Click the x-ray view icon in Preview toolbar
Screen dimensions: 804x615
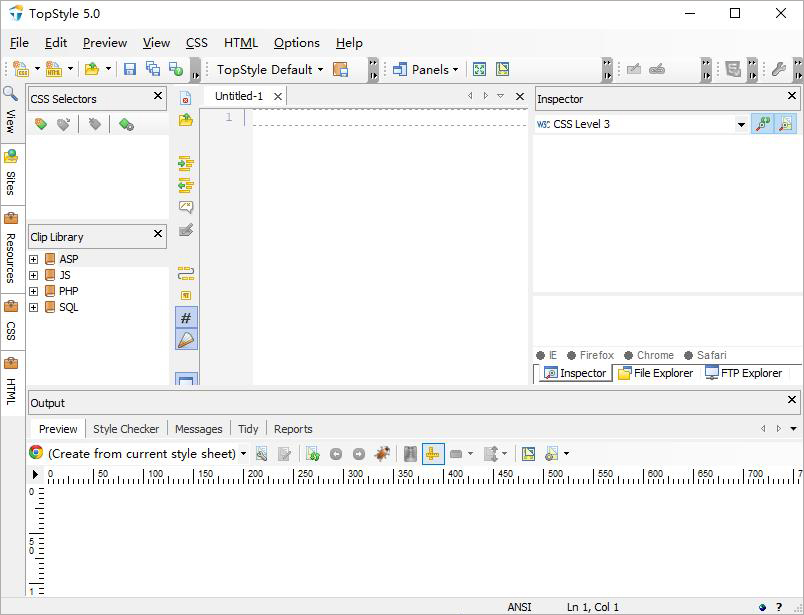(x=410, y=453)
